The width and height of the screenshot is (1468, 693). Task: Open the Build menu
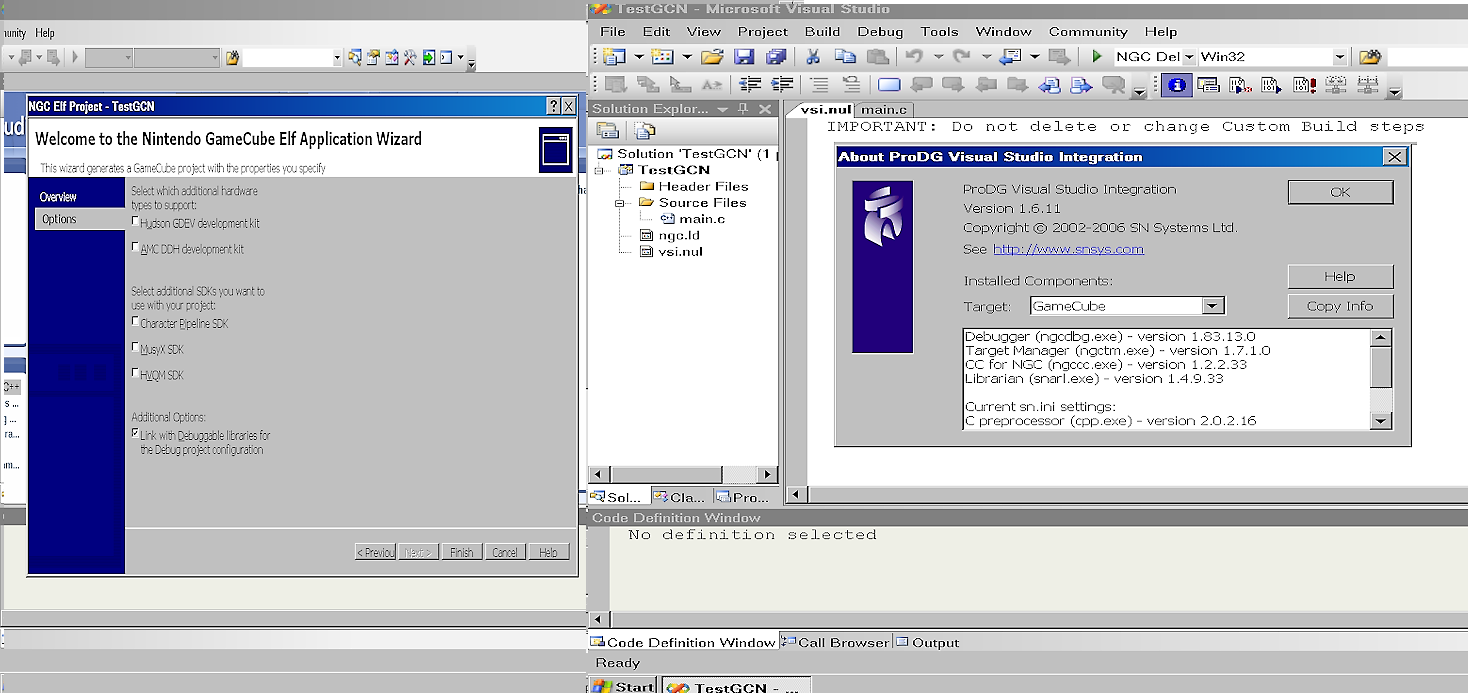tap(822, 32)
